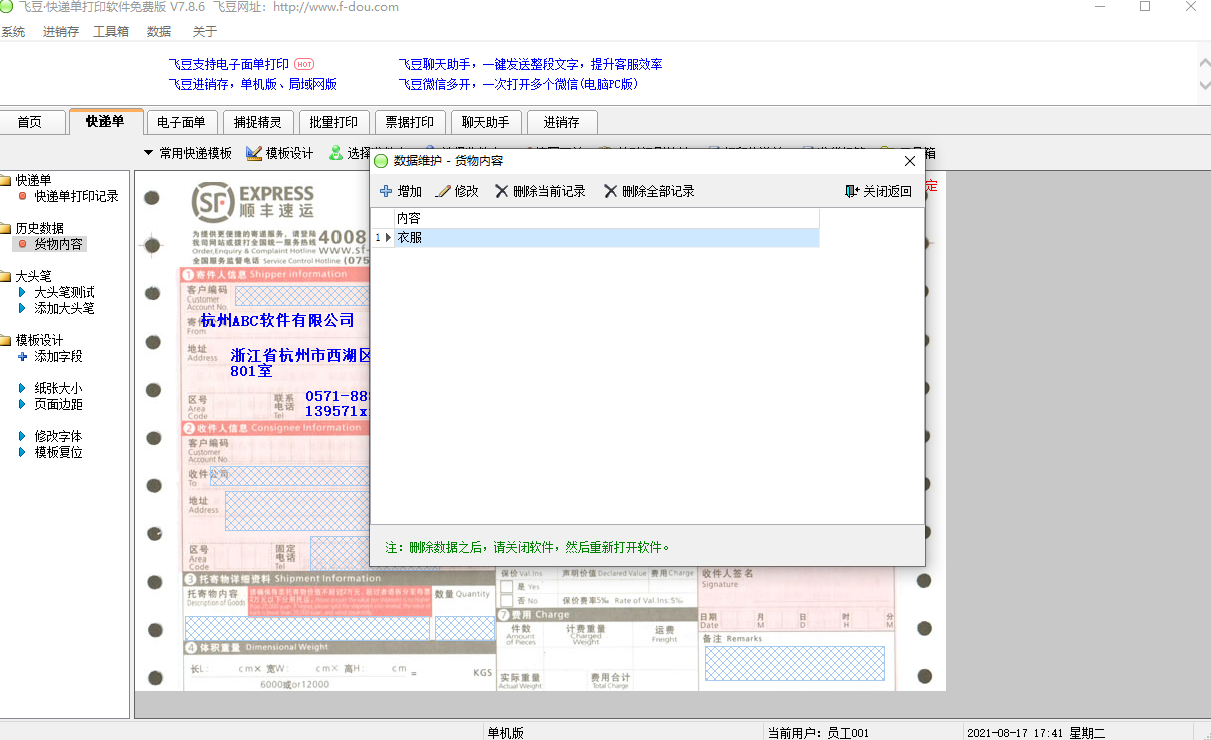Click the blue plus icon next to 增加
This screenshot has width=1211, height=740.
coord(386,191)
